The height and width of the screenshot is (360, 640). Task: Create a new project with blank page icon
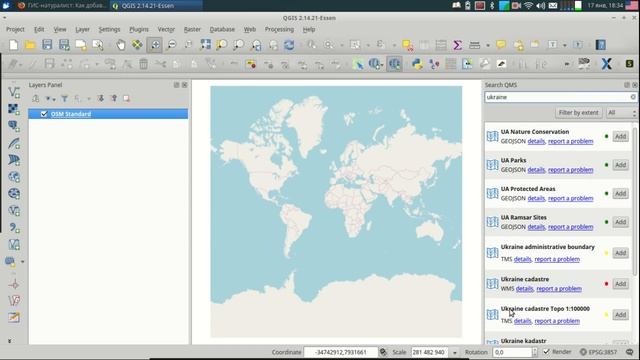(x=13, y=45)
